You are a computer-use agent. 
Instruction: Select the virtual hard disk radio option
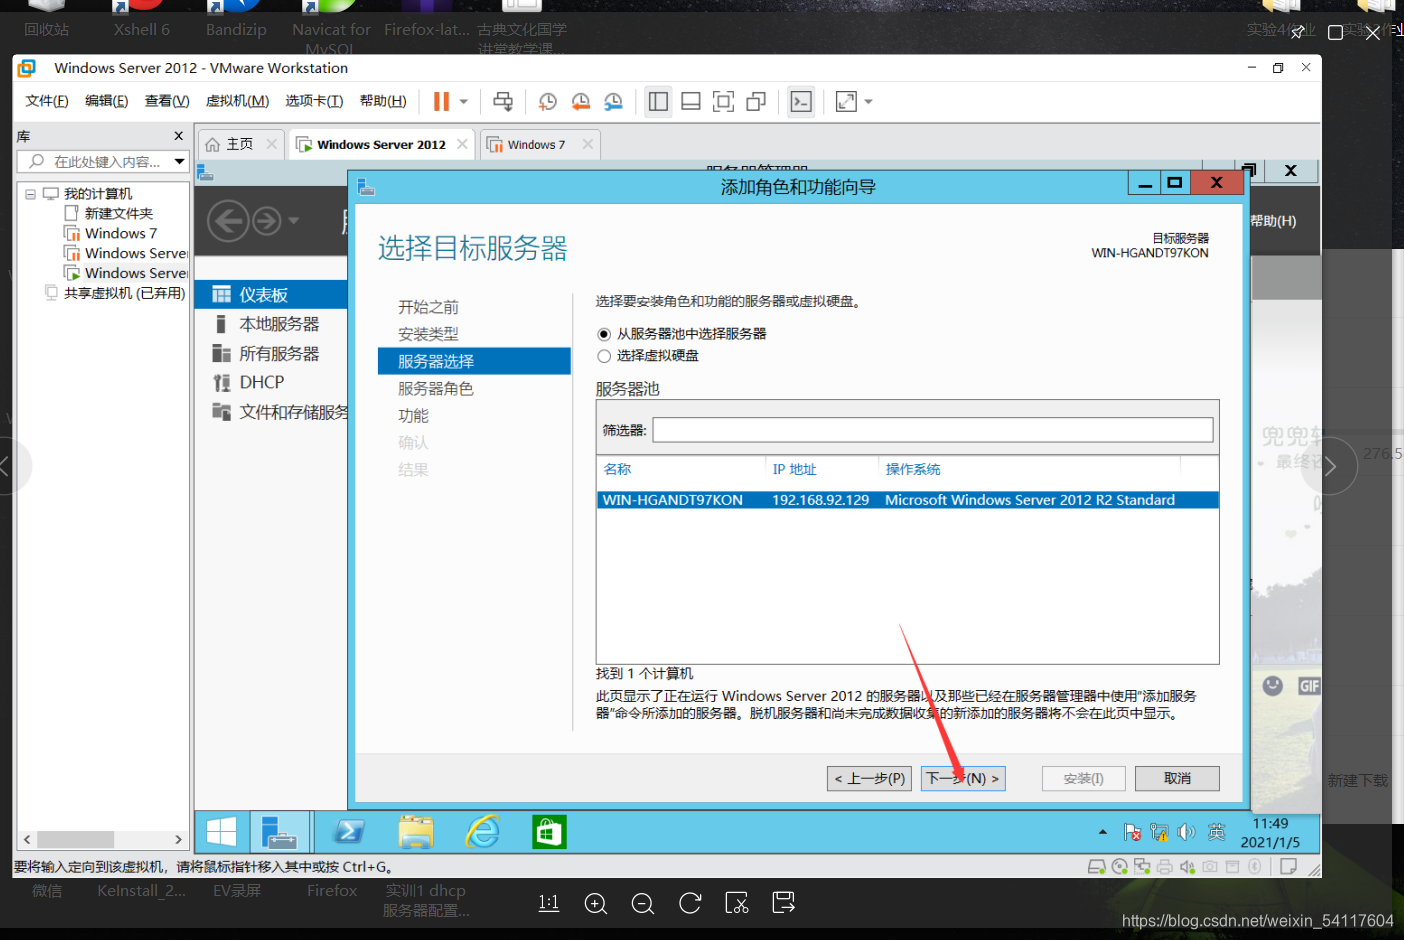tap(604, 356)
